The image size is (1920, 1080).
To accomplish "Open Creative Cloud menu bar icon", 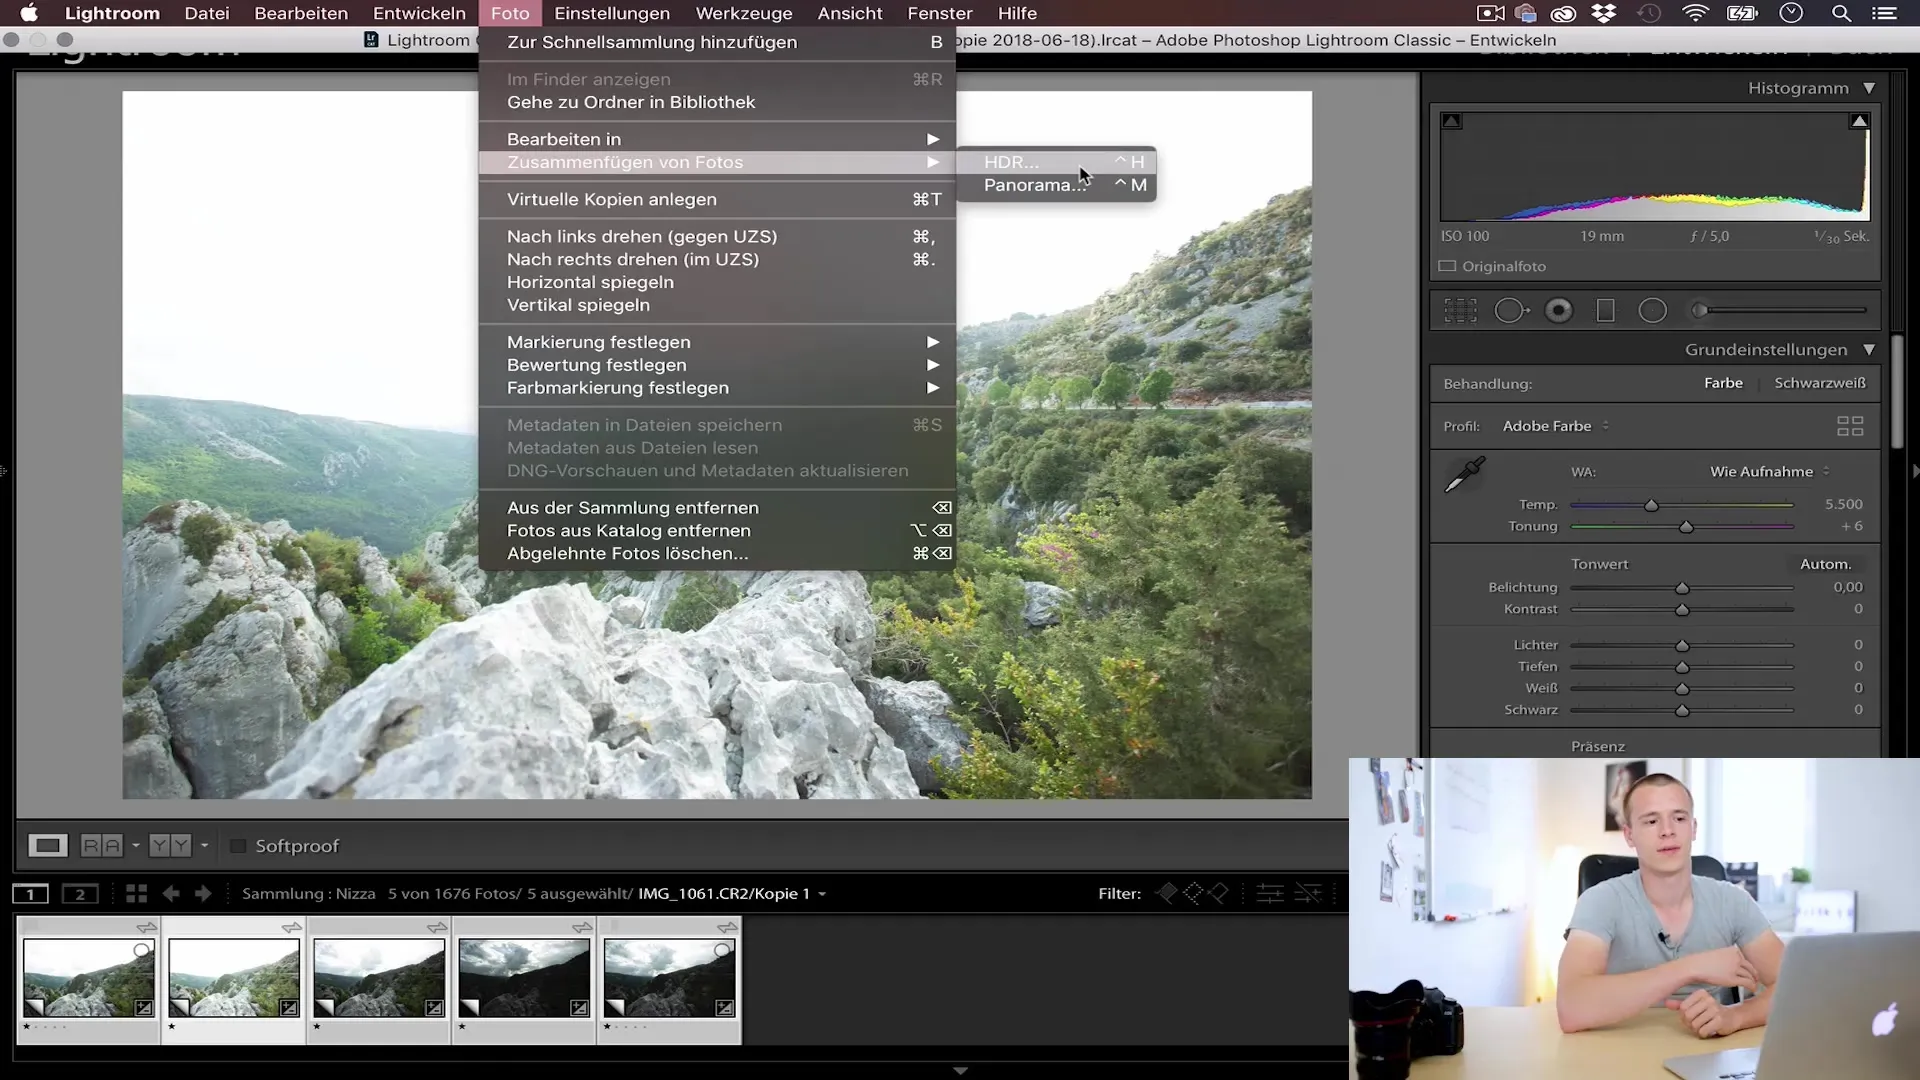I will click(1563, 13).
